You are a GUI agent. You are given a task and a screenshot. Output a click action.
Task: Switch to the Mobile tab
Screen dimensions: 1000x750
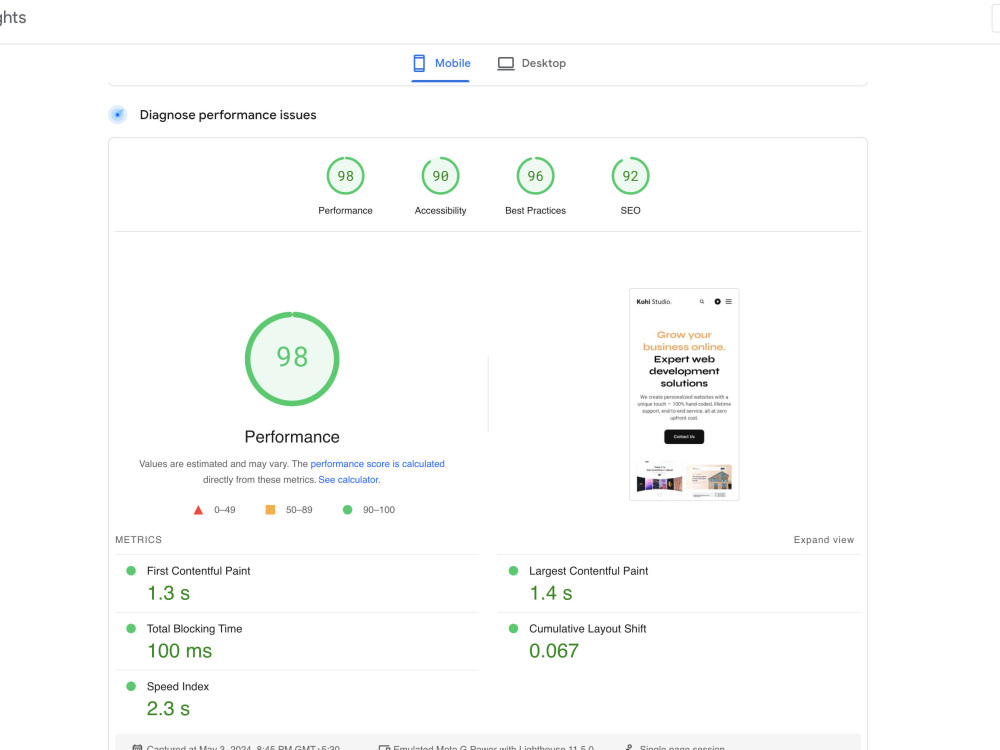coord(441,63)
